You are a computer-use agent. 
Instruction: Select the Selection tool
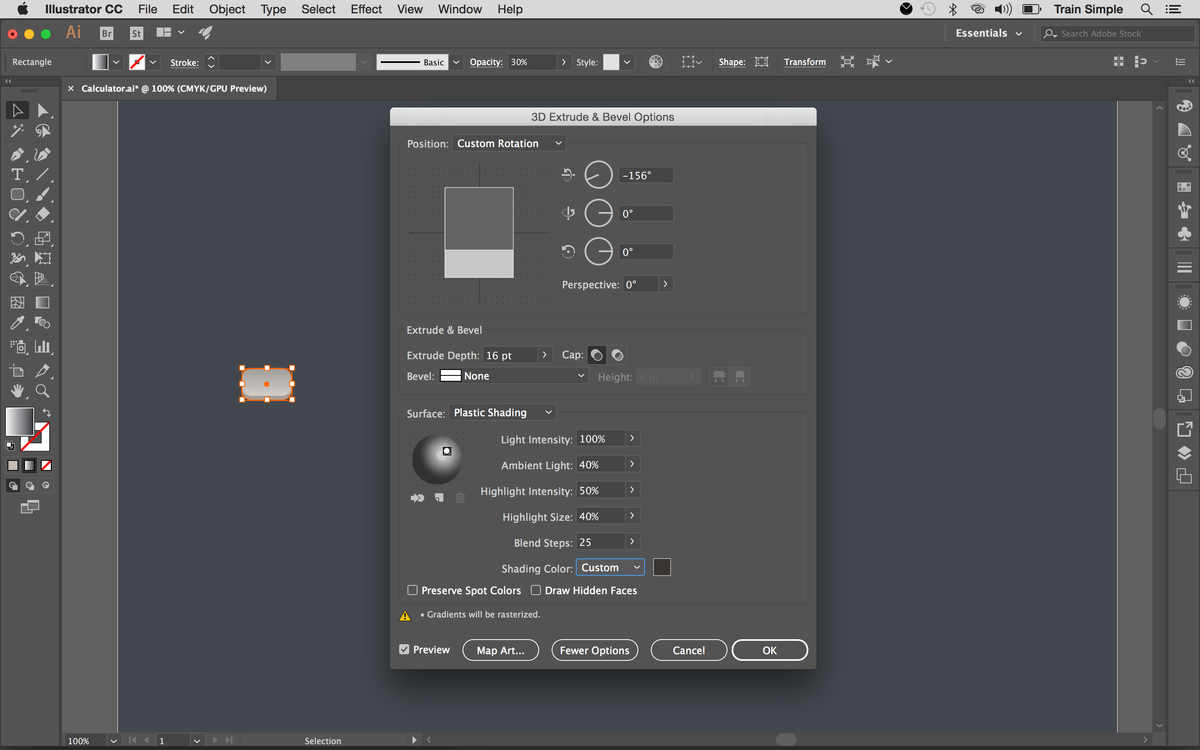15,111
